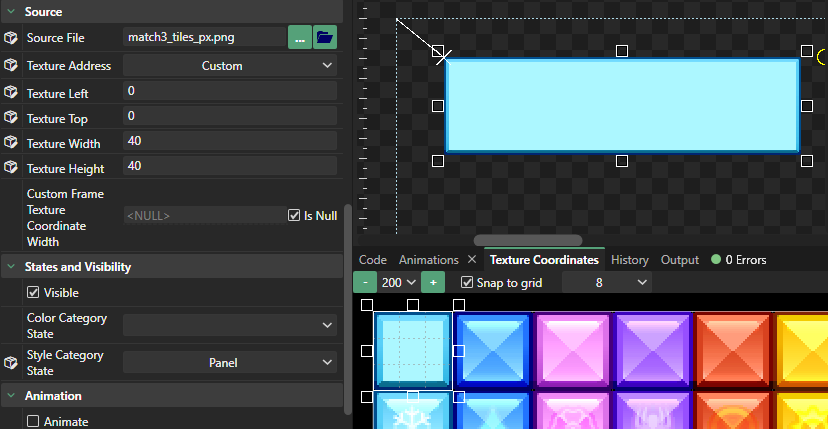
Task: Click into the Texture Height field
Action: pos(230,166)
